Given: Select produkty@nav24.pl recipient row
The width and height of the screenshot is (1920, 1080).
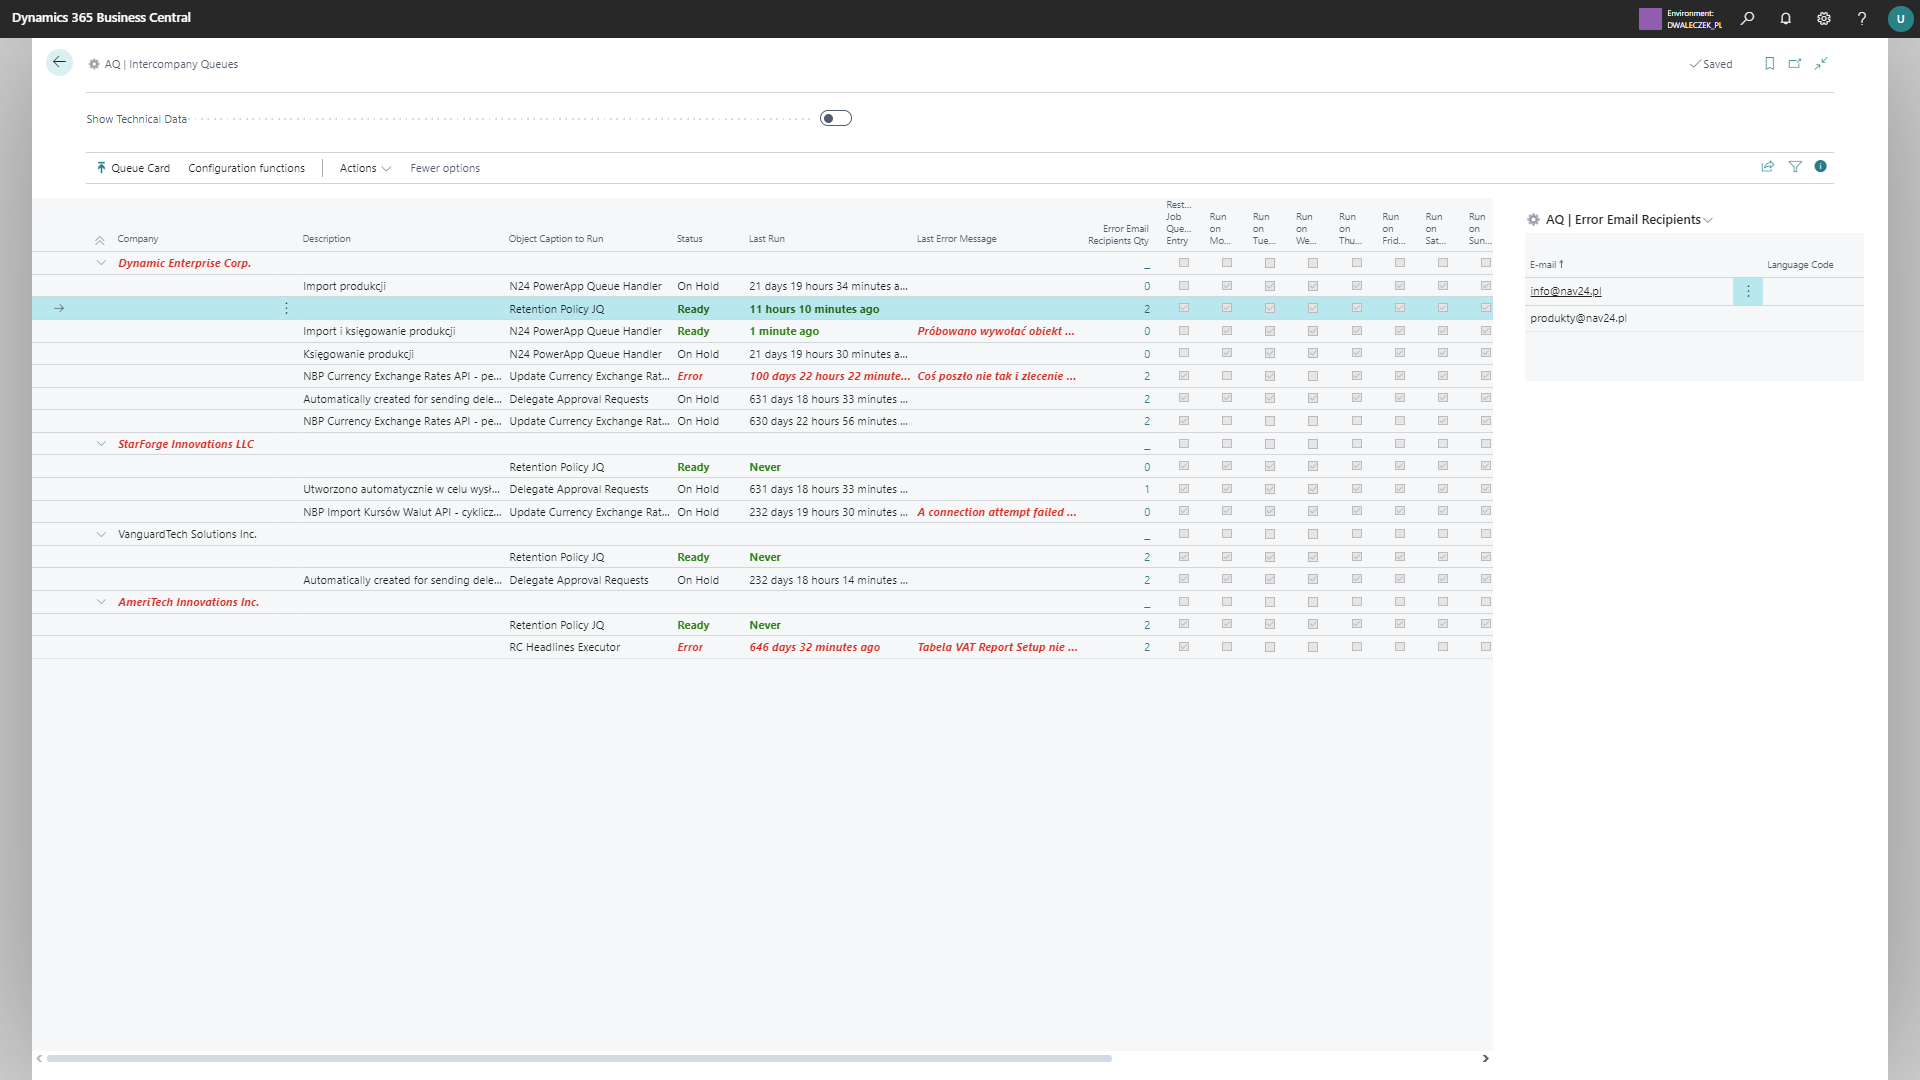Looking at the screenshot, I should 1694,318.
